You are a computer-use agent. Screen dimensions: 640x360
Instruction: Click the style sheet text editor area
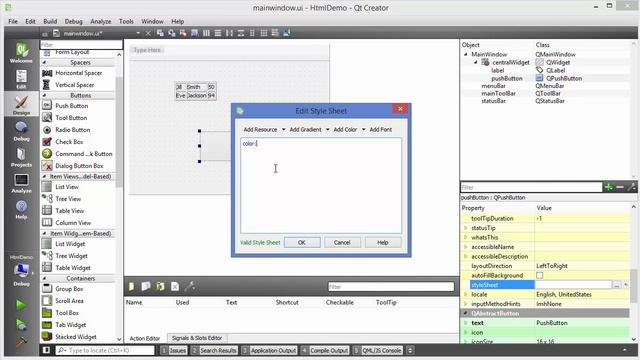(x=321, y=186)
